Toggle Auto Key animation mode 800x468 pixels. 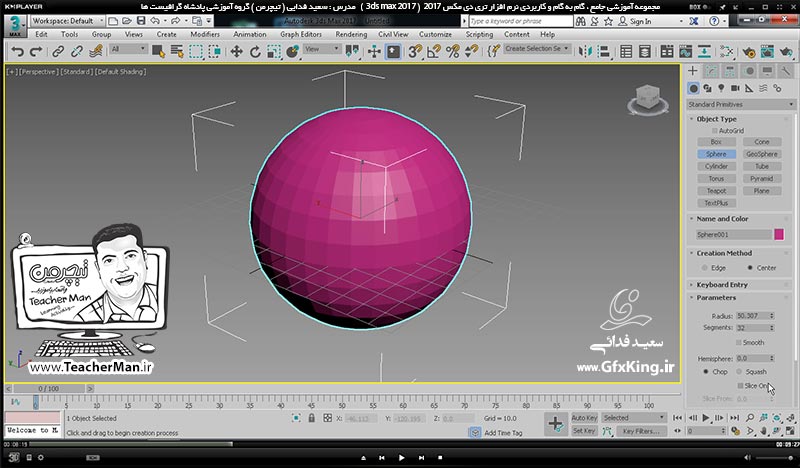click(584, 418)
